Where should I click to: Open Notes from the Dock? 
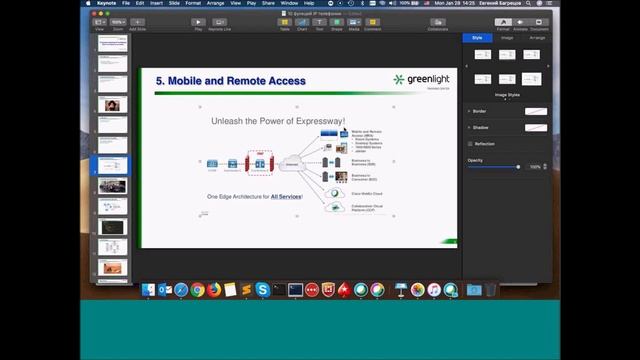coord(230,290)
